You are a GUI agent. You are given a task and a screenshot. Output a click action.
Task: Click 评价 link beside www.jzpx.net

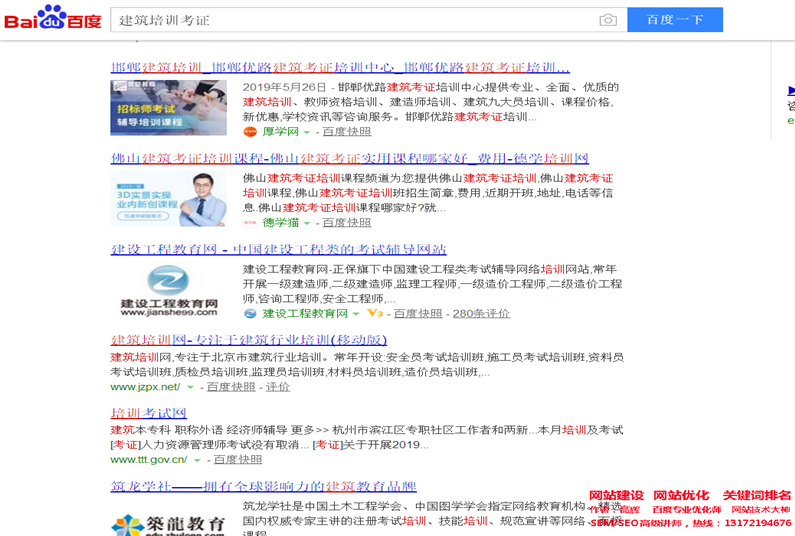click(x=277, y=387)
